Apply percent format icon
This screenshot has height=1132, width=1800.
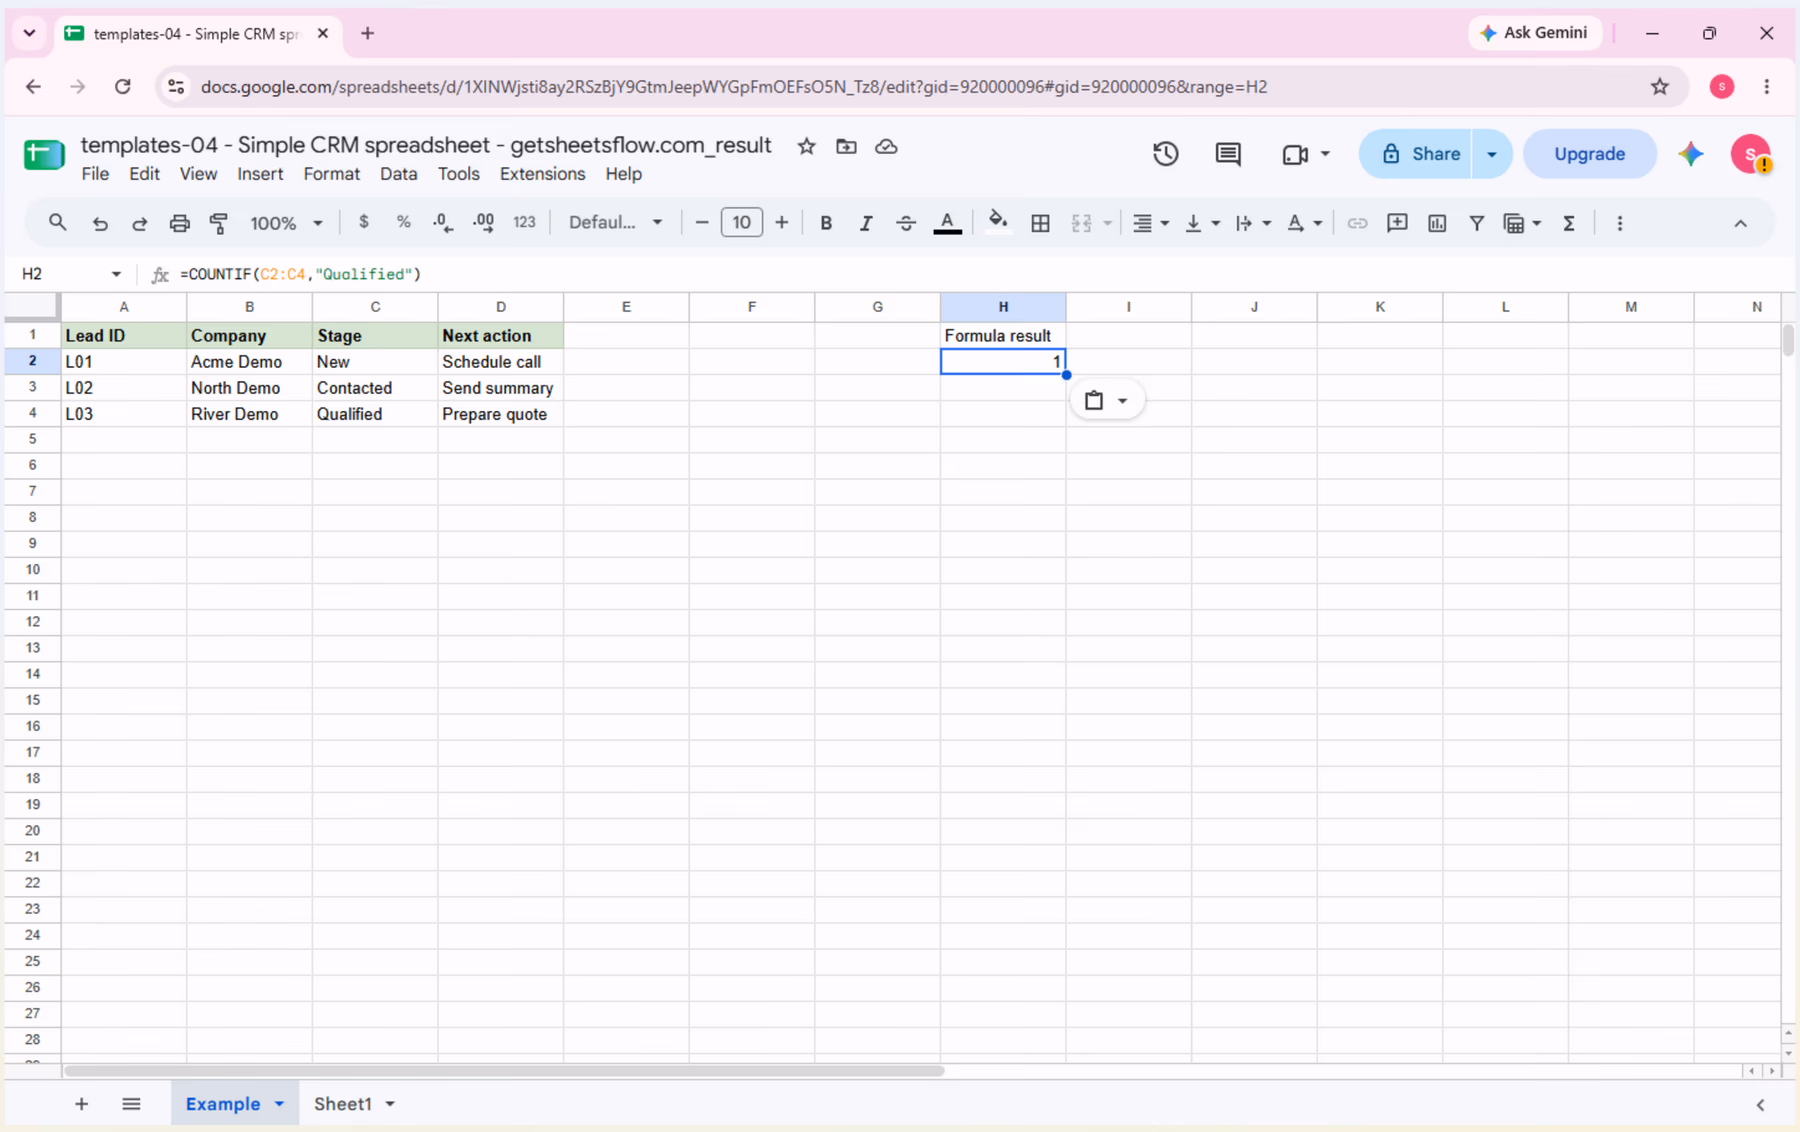click(403, 222)
